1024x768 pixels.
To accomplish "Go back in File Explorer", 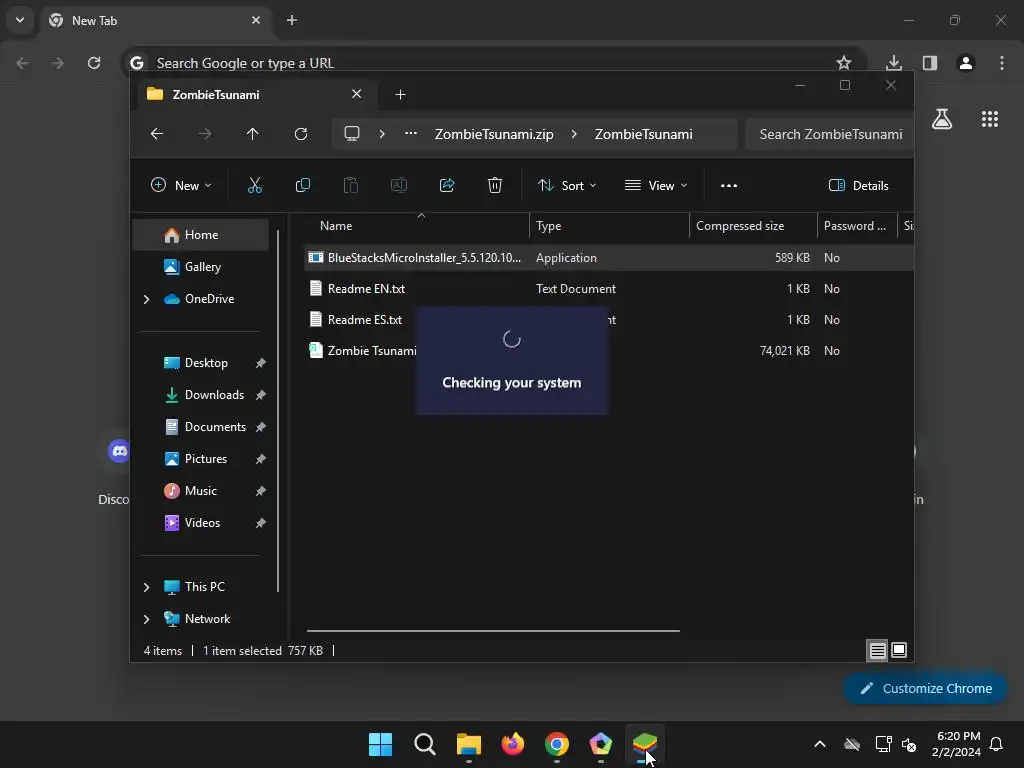I will pyautogui.click(x=157, y=134).
